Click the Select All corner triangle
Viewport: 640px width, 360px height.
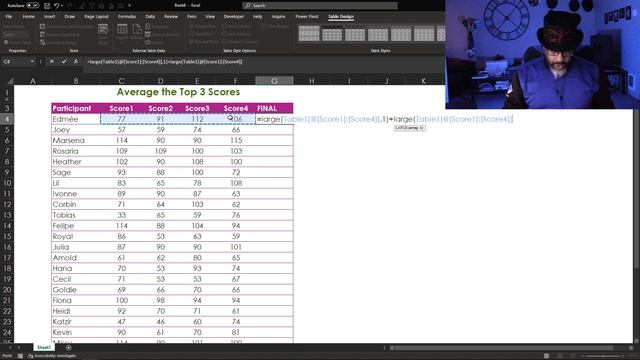tap(9, 81)
